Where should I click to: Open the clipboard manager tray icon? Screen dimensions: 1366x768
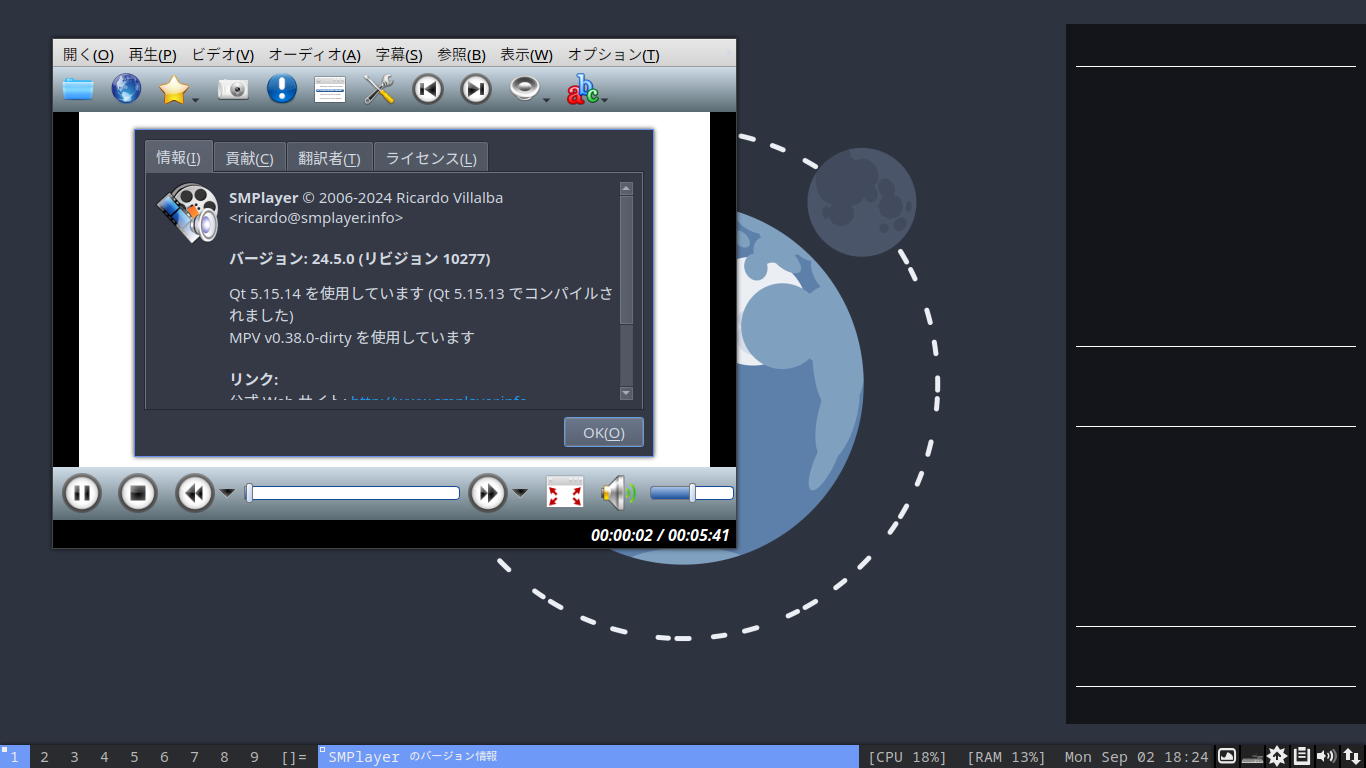[x=1302, y=756]
